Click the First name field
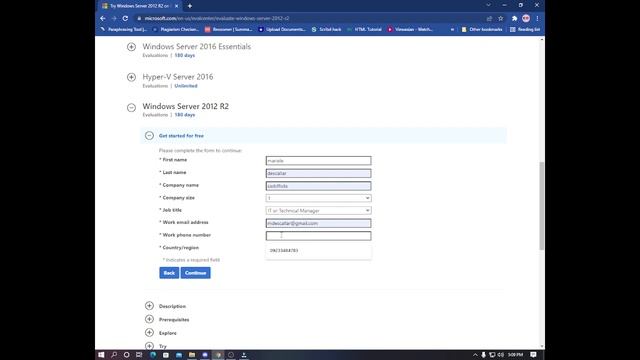Image resolution: width=640 pixels, height=360 pixels. pyautogui.click(x=318, y=161)
